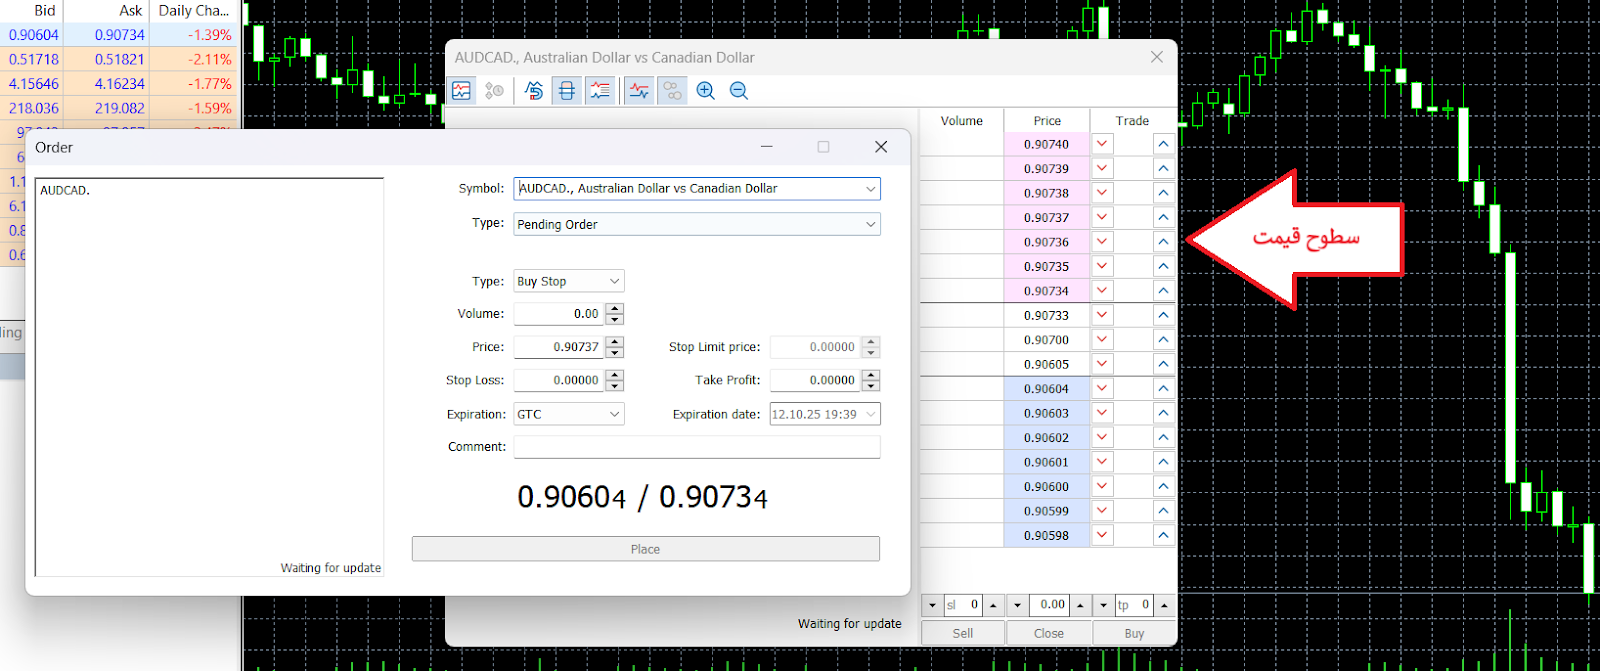
Task: Zoom in using the plus magnifier
Action: click(x=705, y=91)
